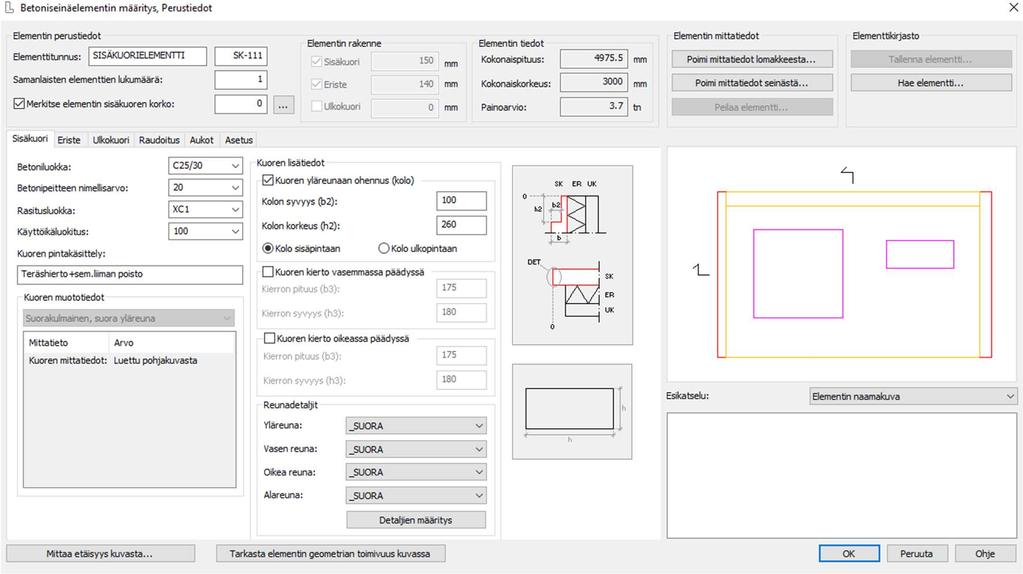This screenshot has width=1023, height=574.
Task: Open the Vasen reuna edge detail dropdown
Action: coord(416,449)
